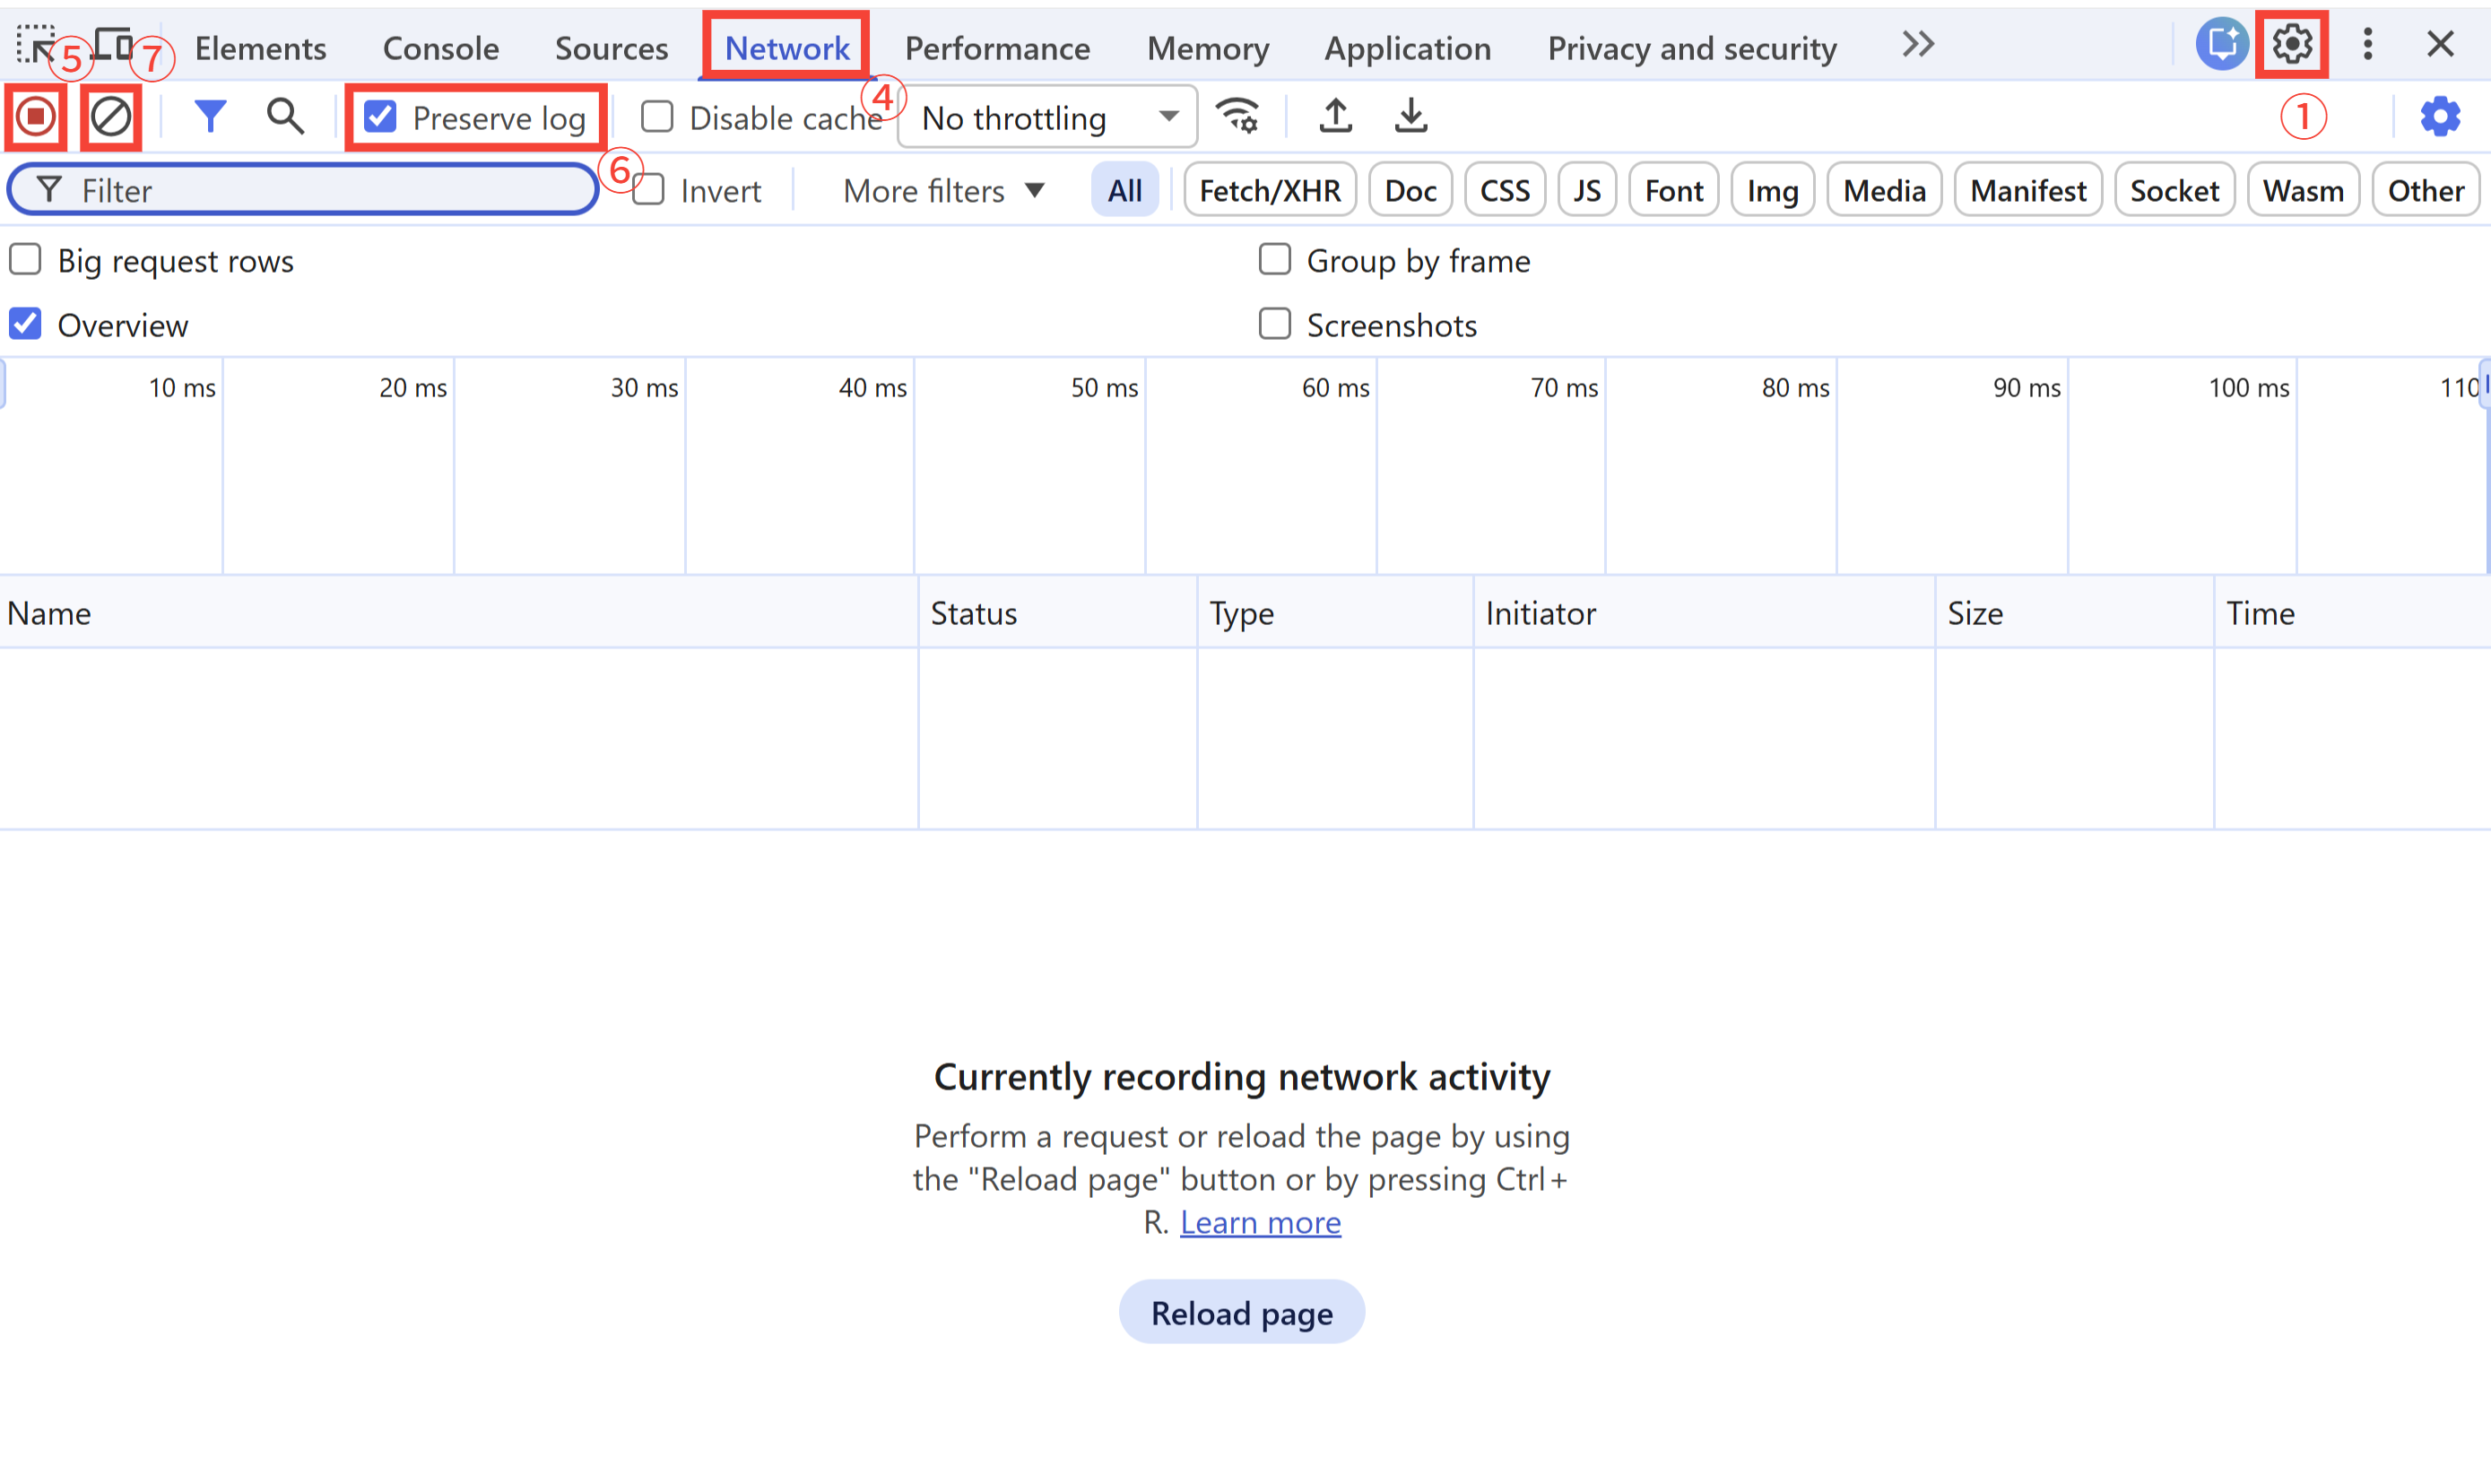Screen dimensions: 2491x1484
Task: Enable the Disable cache checkbox
Action: 657,117
